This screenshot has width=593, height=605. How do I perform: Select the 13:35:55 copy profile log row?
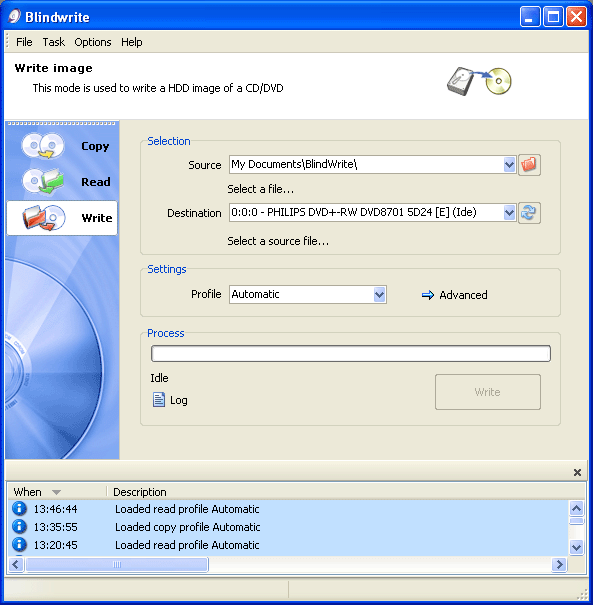pos(288,527)
